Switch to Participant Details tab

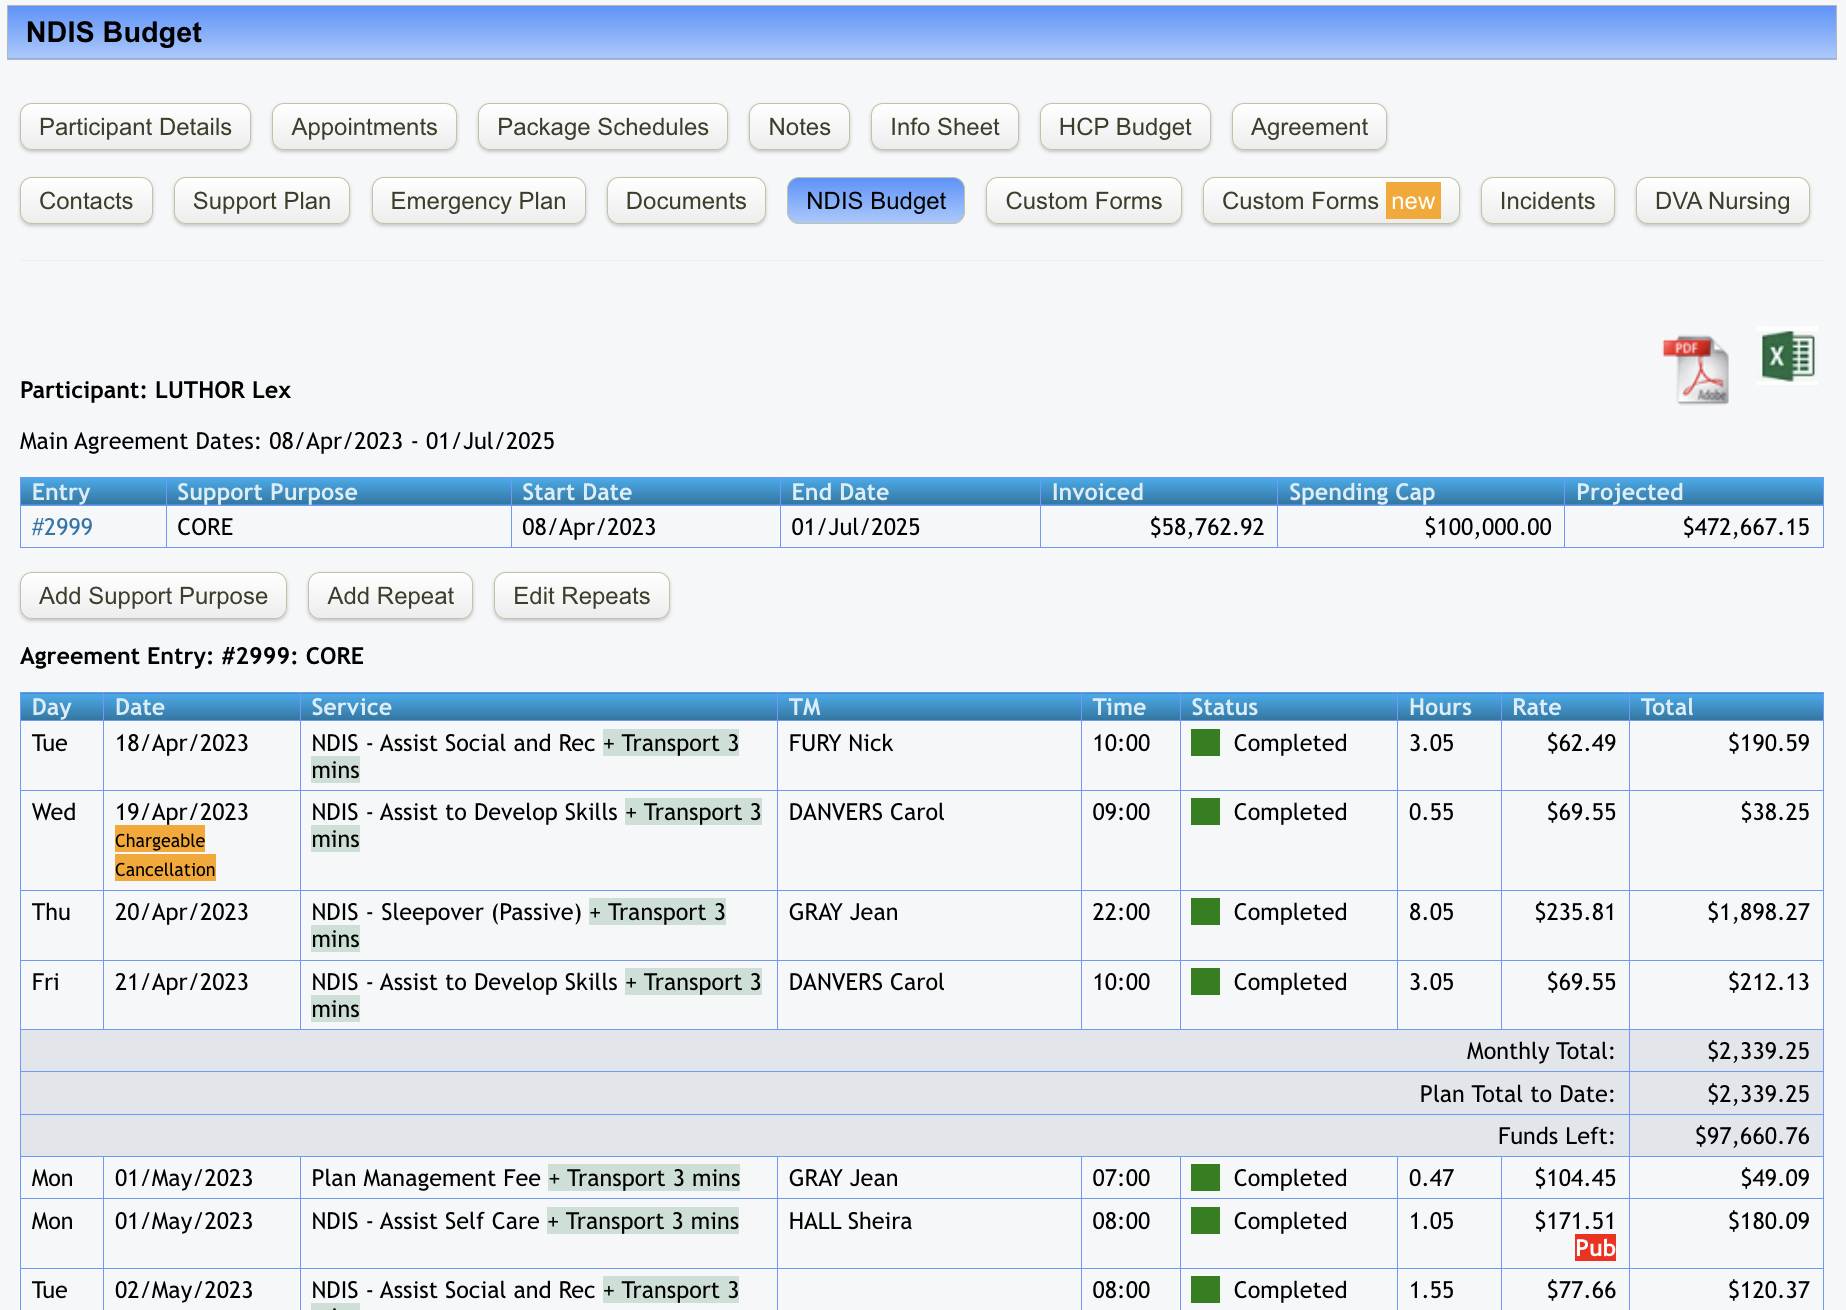tap(135, 127)
